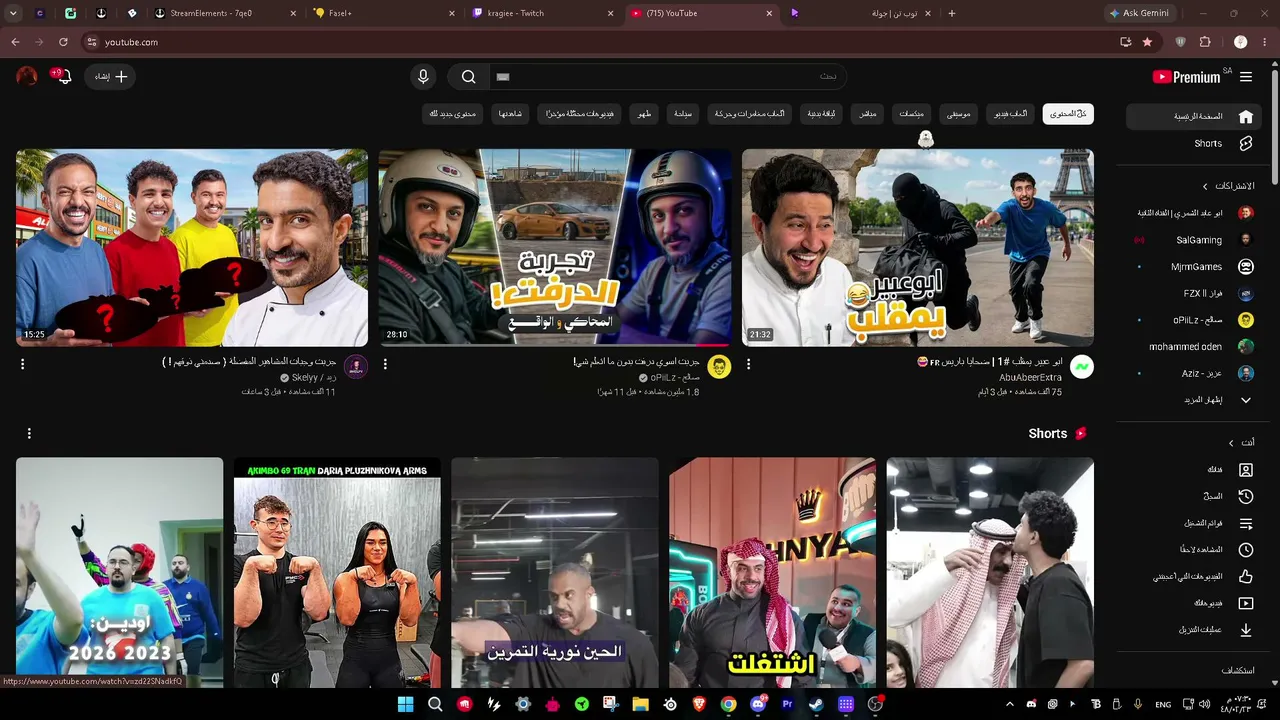Screen dimensions: 1280x720
Task: Click the browser address bar showing youtube.com
Action: 600,42
